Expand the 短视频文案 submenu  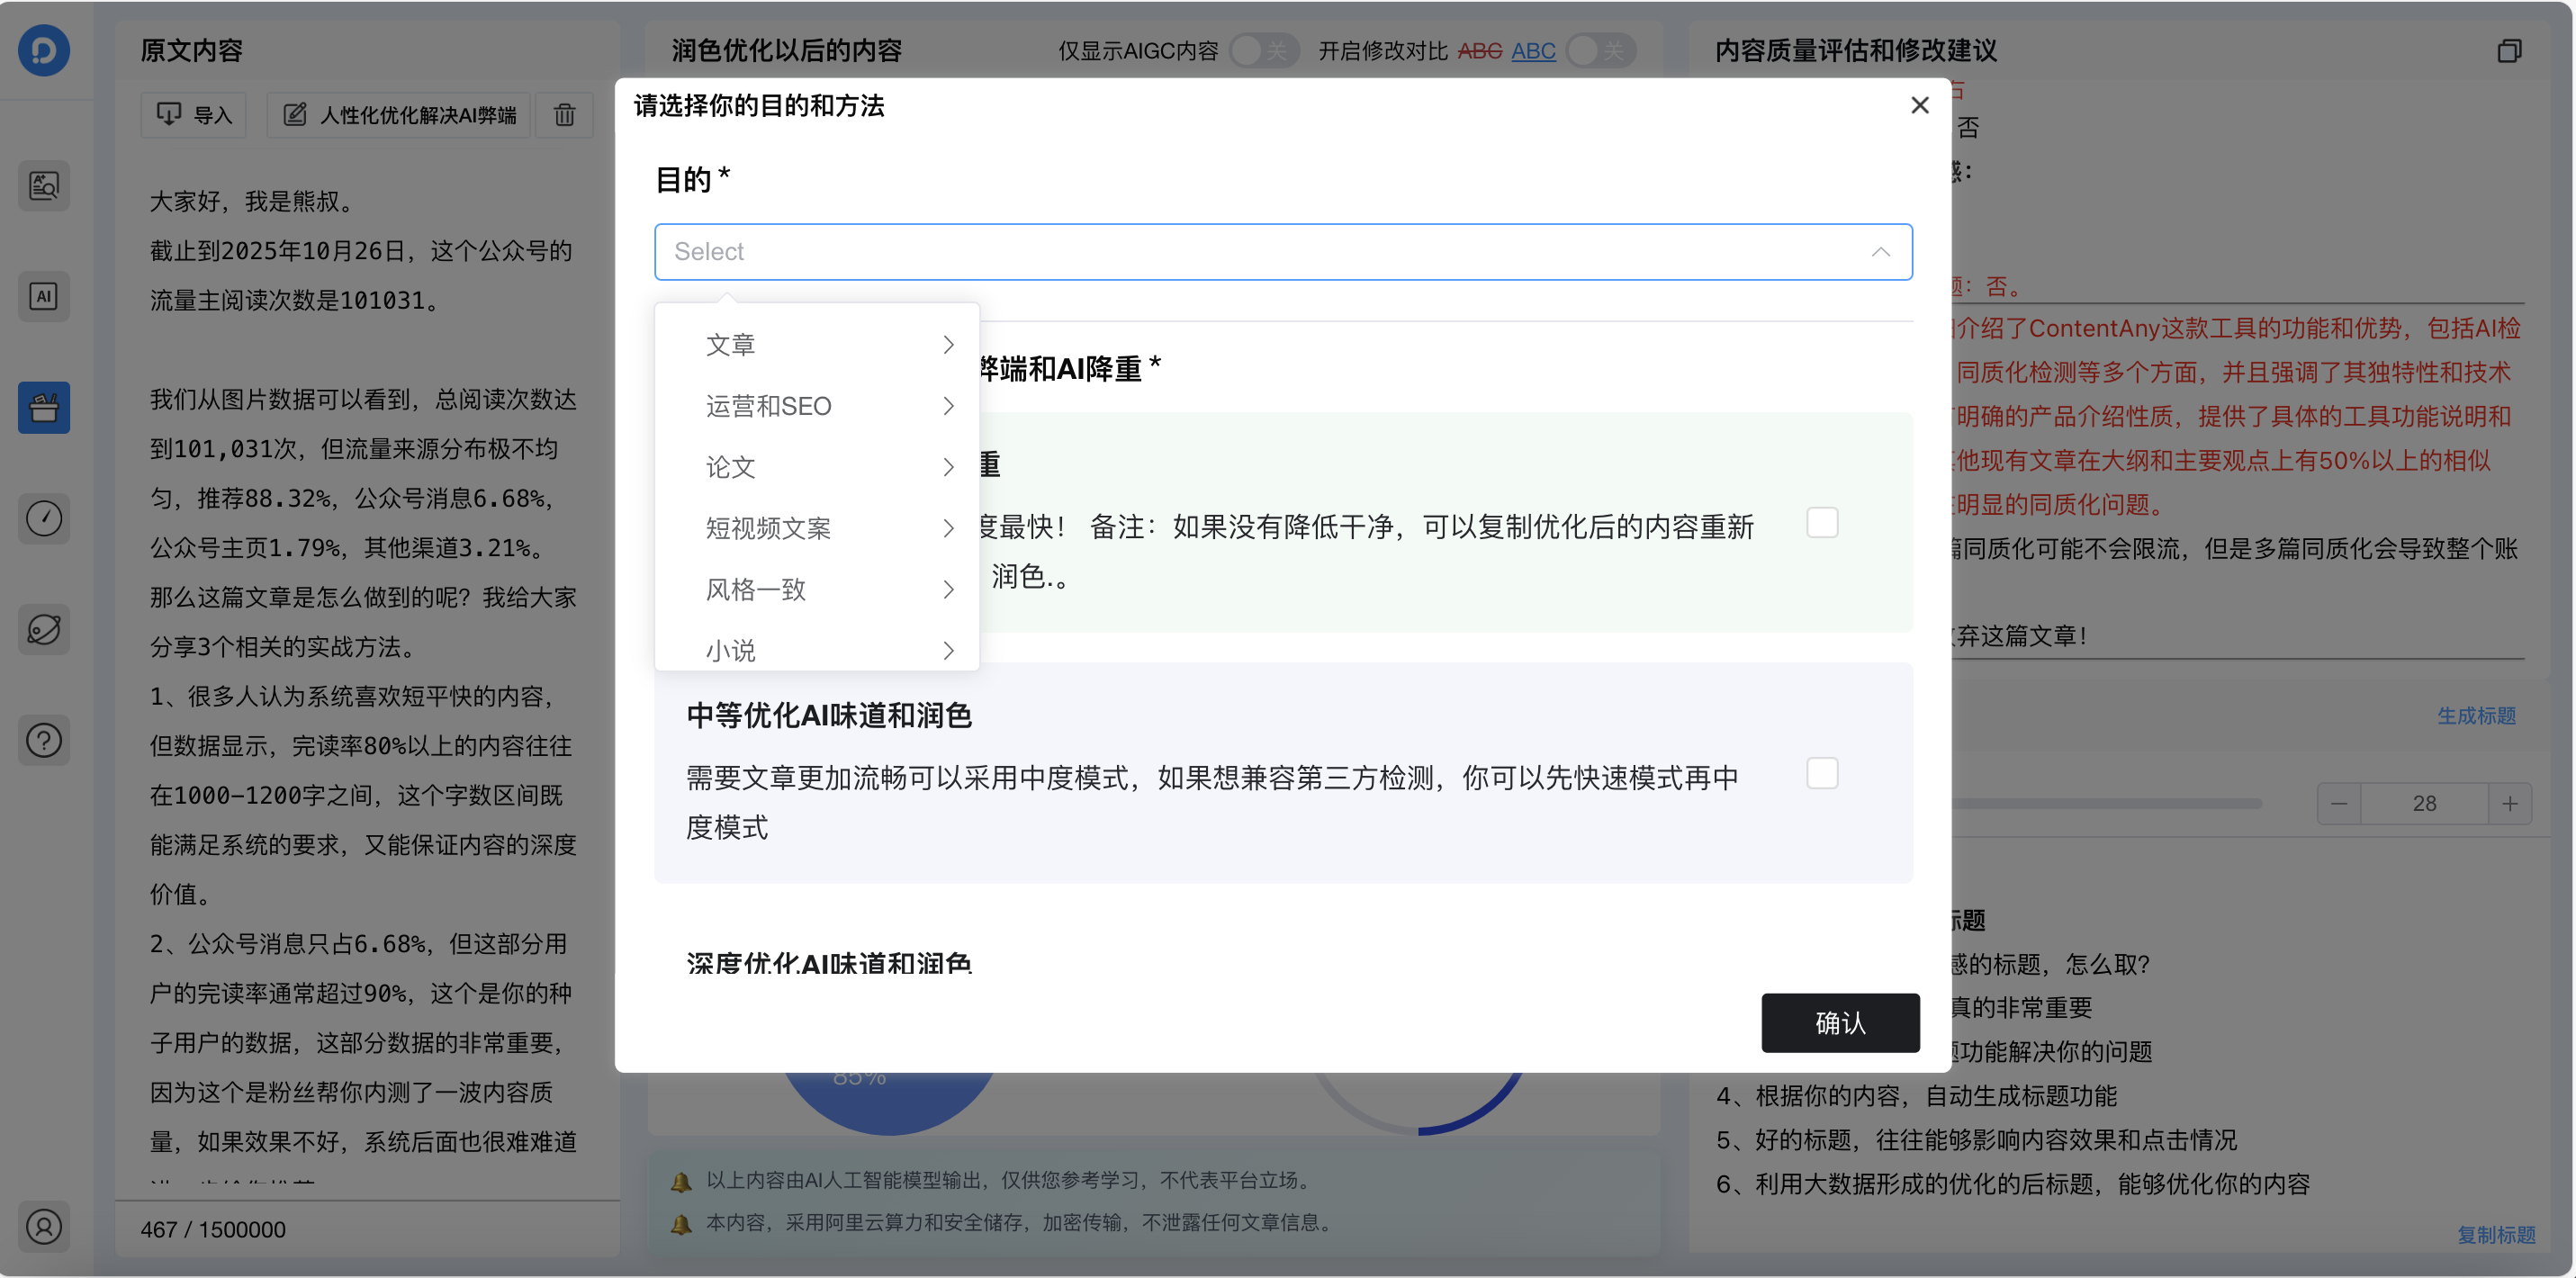[x=768, y=528]
